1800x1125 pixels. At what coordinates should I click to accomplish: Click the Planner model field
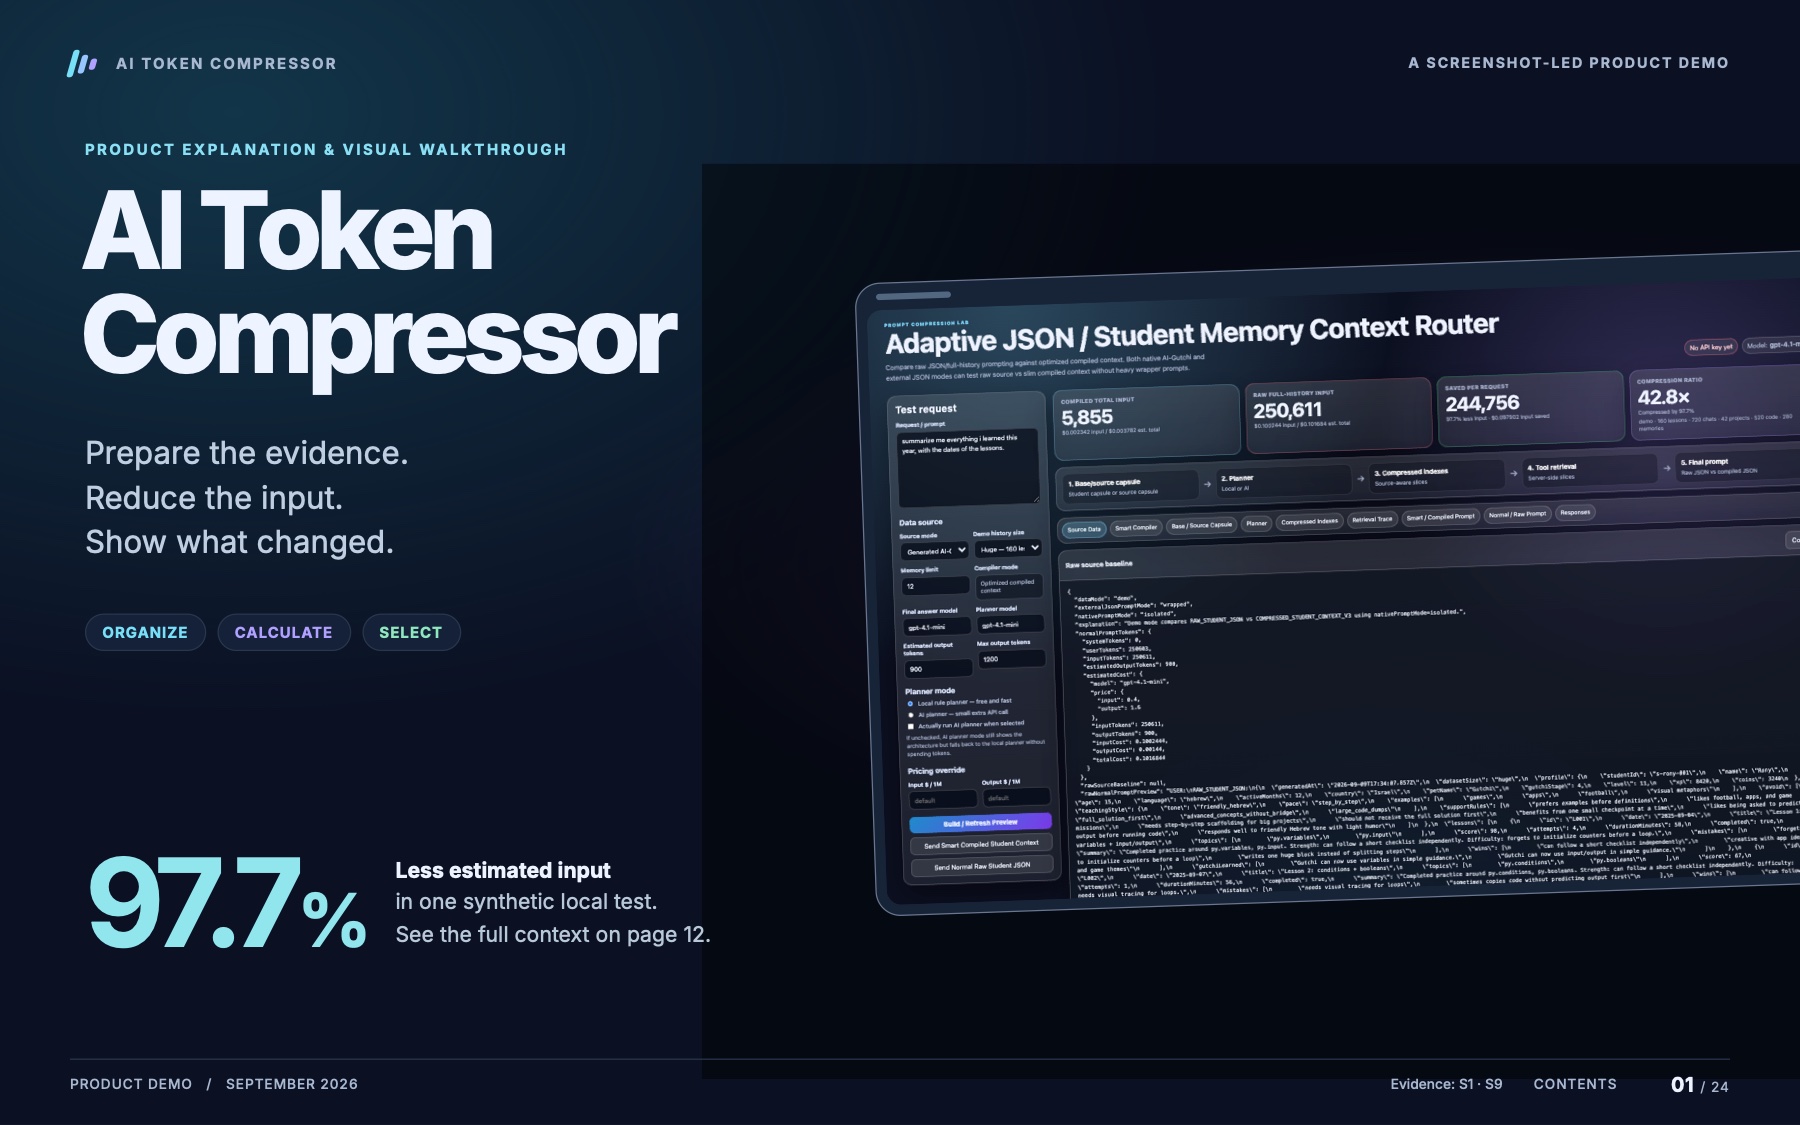[x=1010, y=624]
